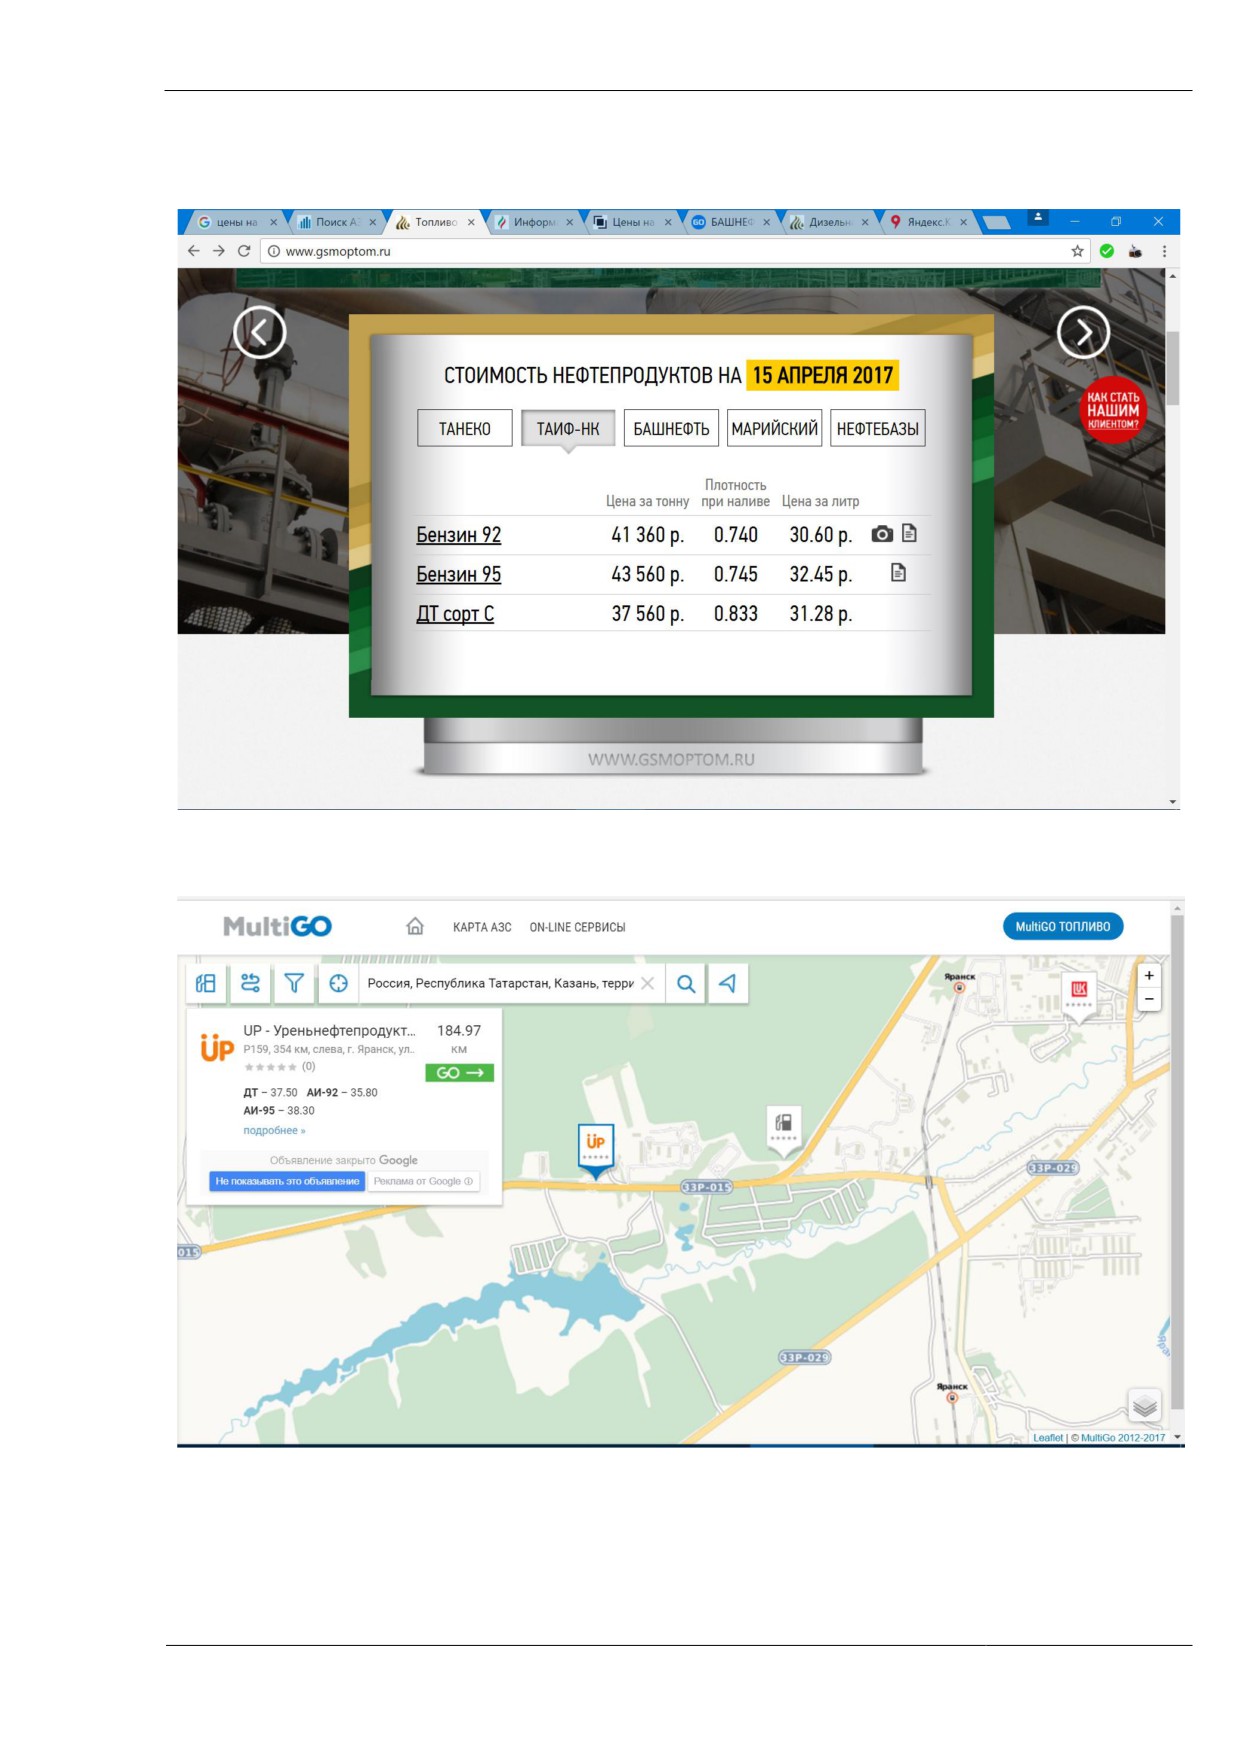Click the browser forward arrow

219,251
